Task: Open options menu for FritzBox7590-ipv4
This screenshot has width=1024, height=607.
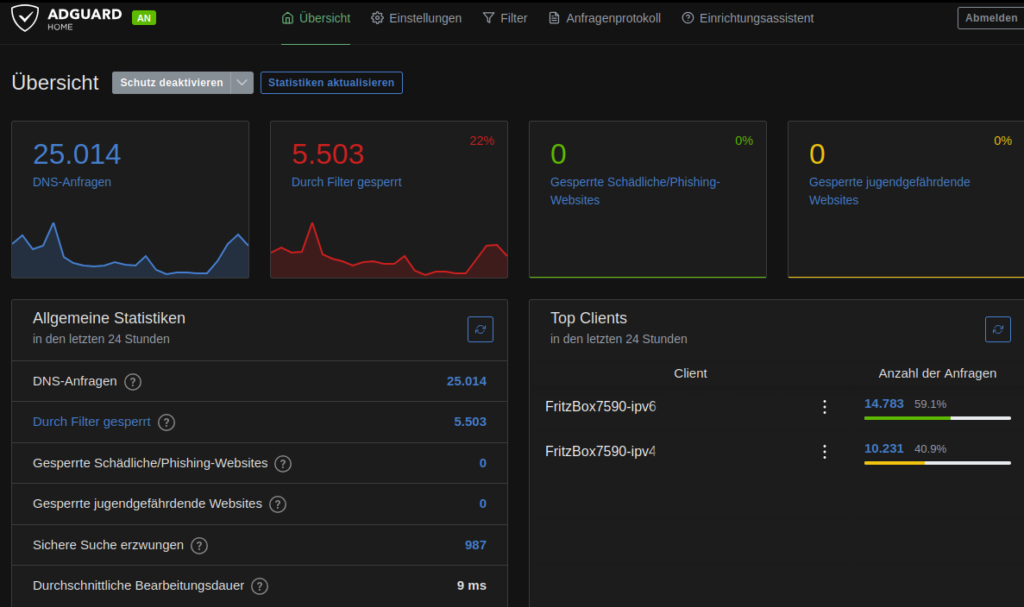Action: (824, 452)
